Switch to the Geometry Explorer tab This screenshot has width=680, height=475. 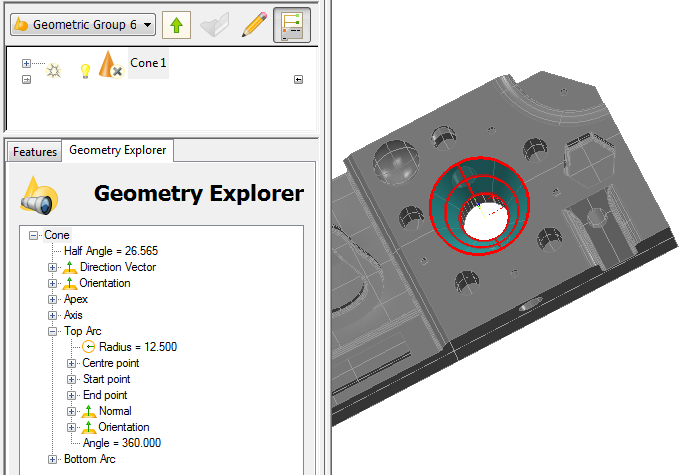(118, 150)
